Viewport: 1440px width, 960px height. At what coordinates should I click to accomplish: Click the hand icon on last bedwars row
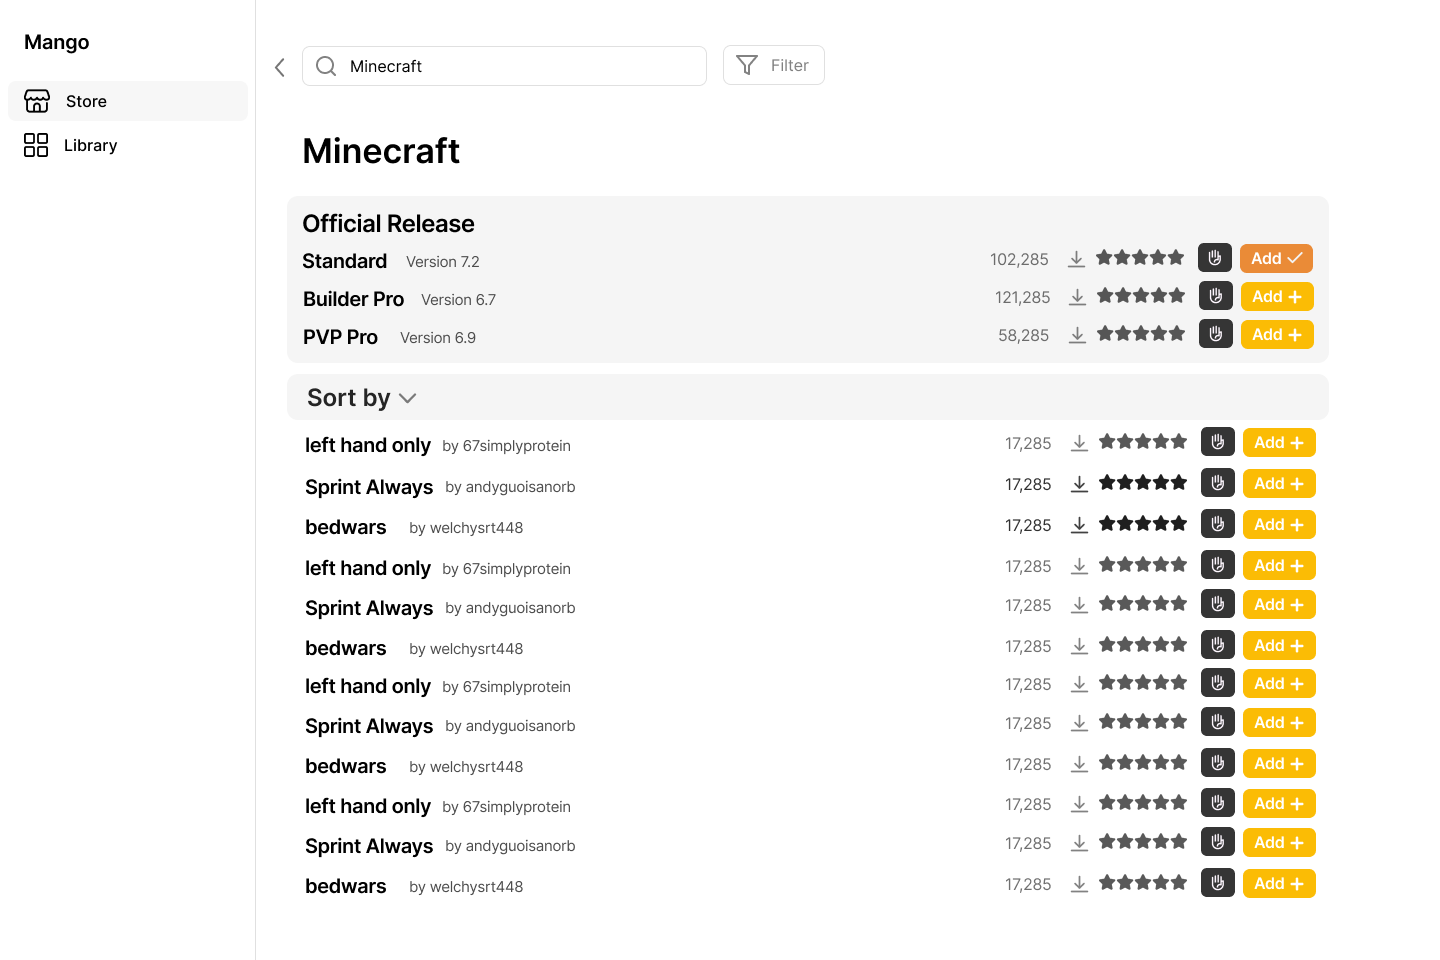click(1218, 883)
